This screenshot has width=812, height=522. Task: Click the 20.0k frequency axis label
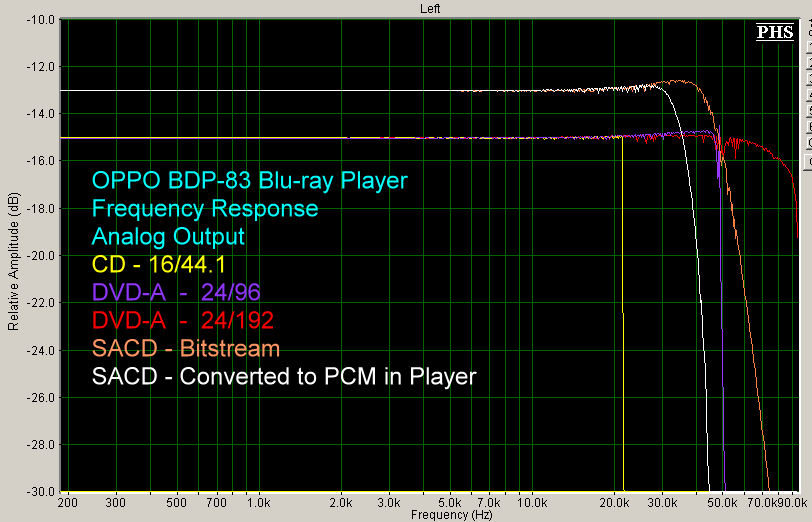pos(615,503)
